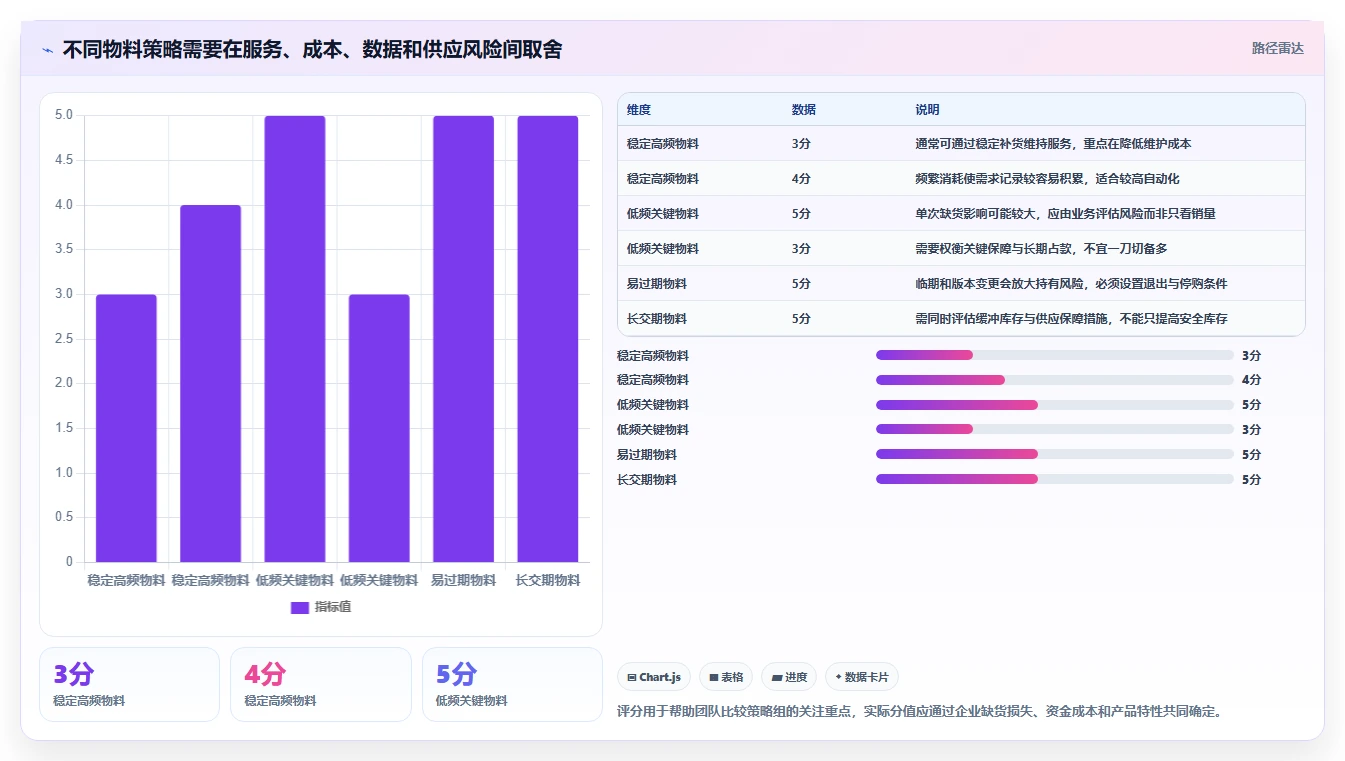Click the 长交期物料 label in the progress list

(x=647, y=480)
